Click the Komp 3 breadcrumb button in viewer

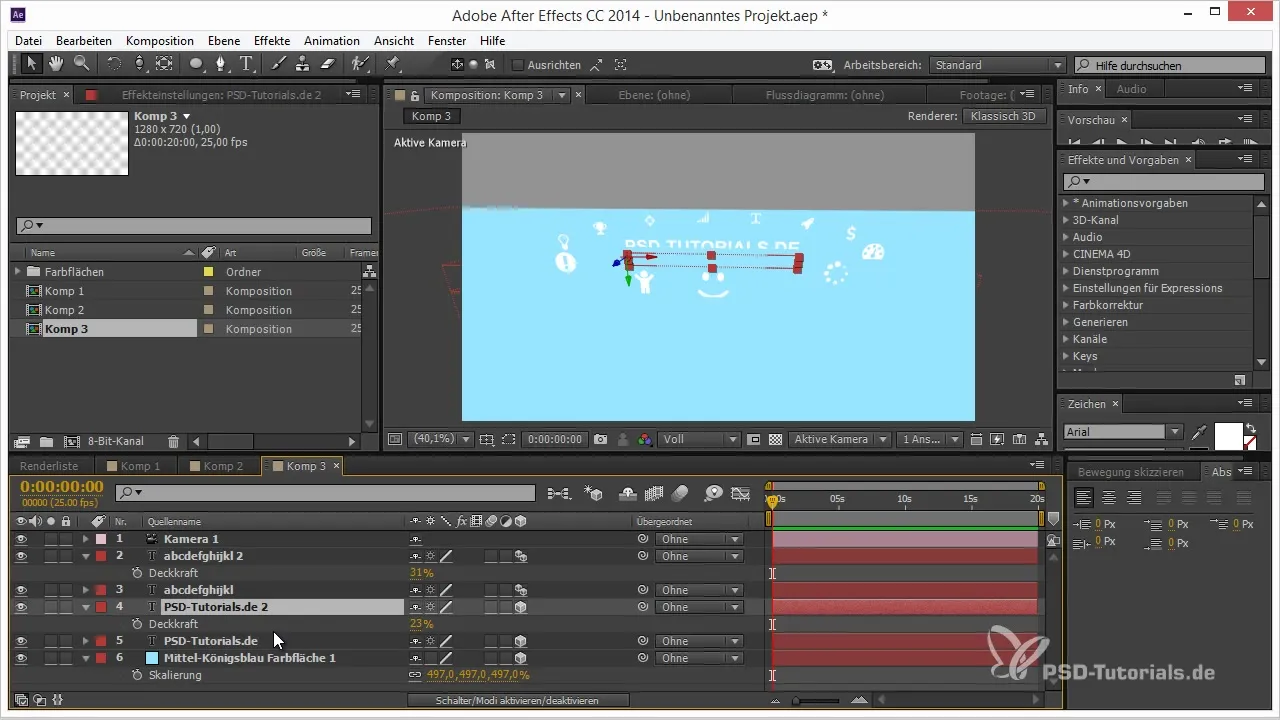click(x=432, y=116)
